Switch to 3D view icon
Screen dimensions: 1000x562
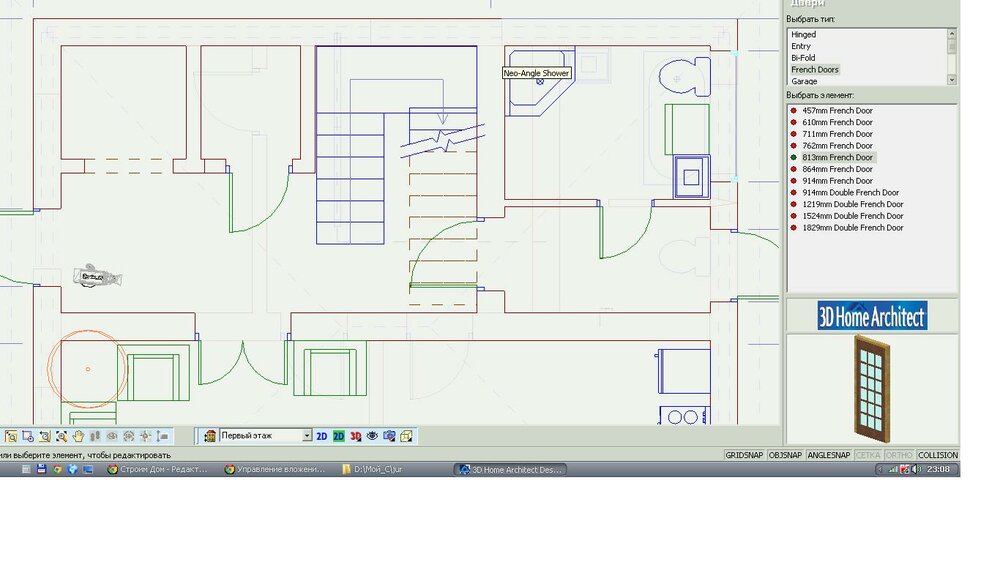pyautogui.click(x=355, y=436)
